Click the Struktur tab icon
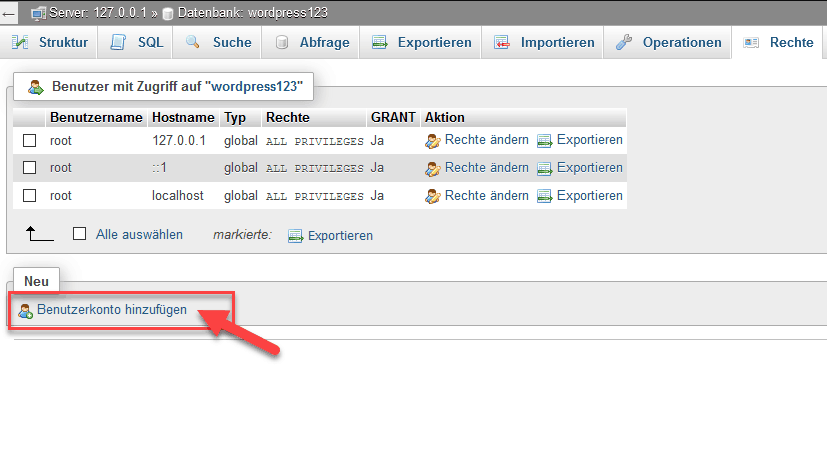Viewport: 827px width, 471px height. click(20, 43)
